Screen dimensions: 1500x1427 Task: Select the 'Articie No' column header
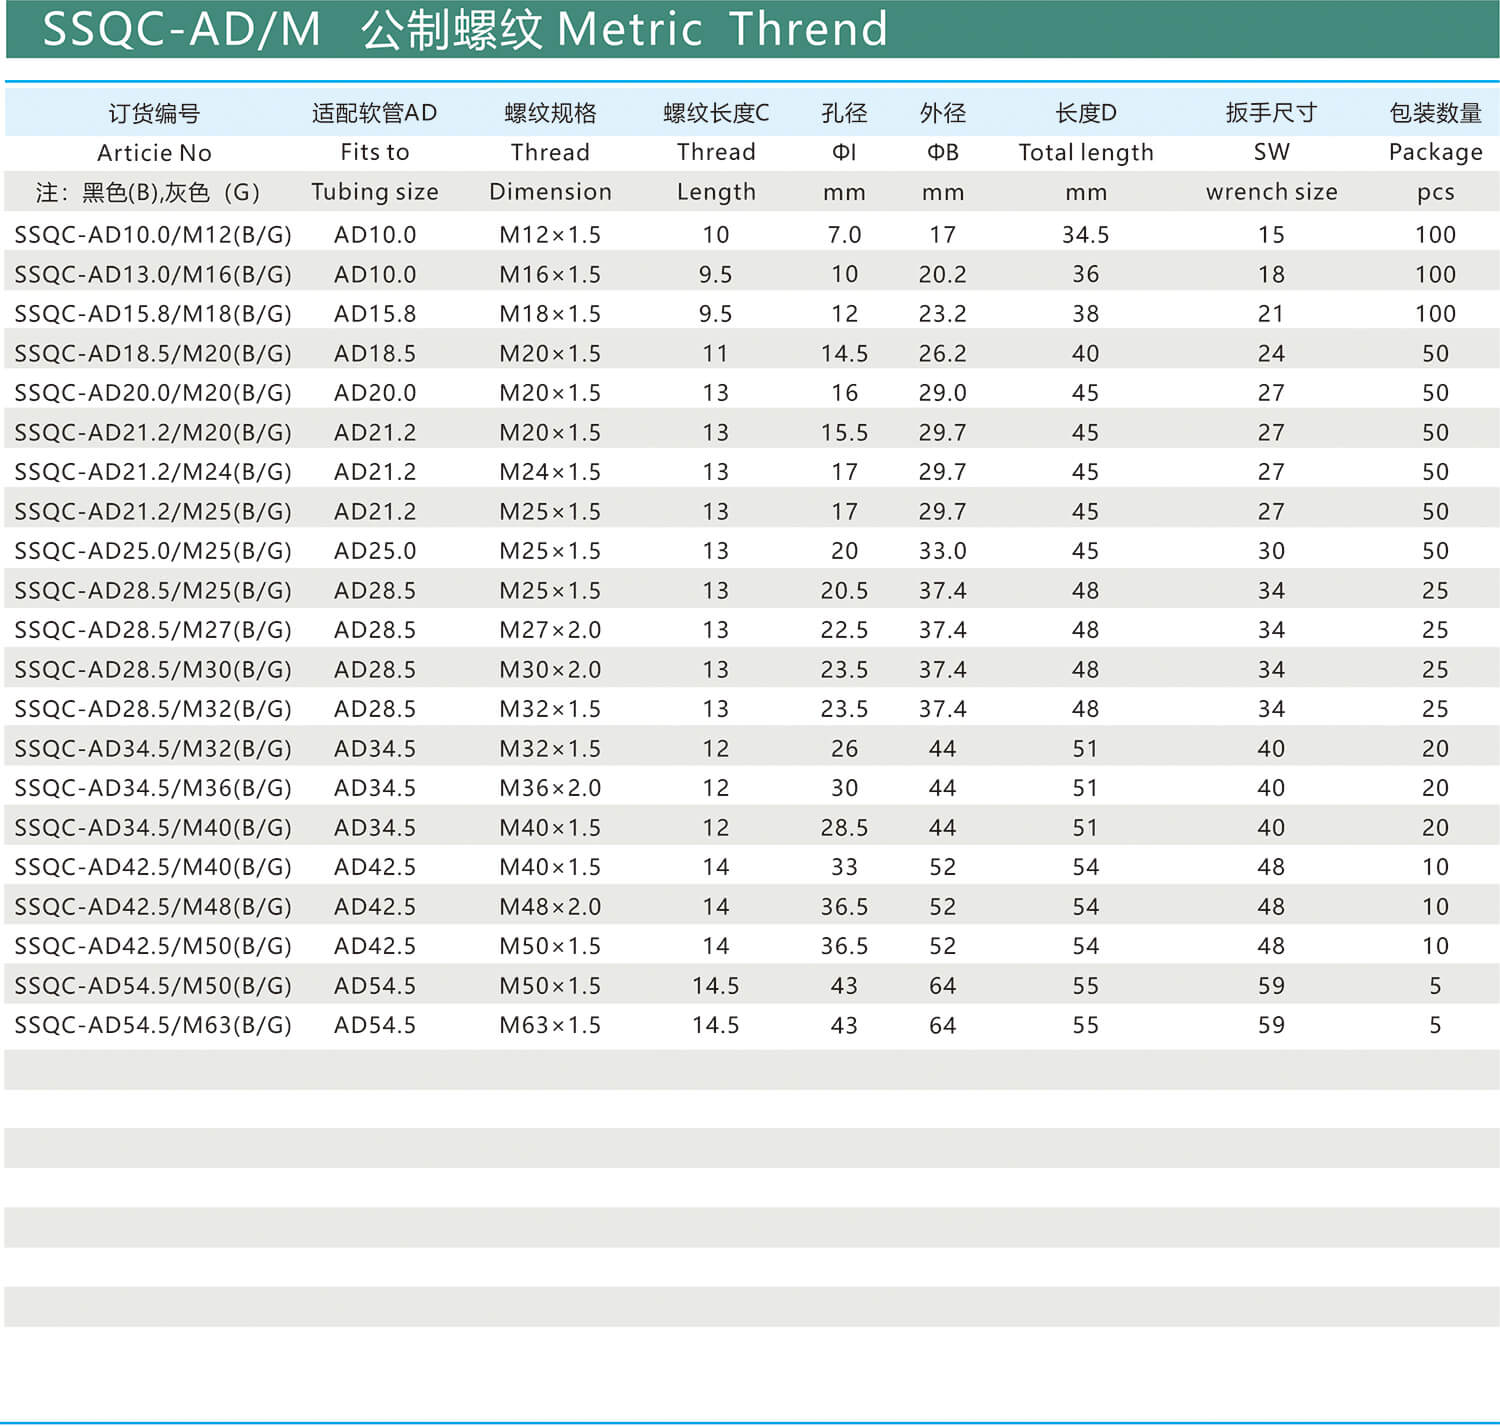point(154,153)
